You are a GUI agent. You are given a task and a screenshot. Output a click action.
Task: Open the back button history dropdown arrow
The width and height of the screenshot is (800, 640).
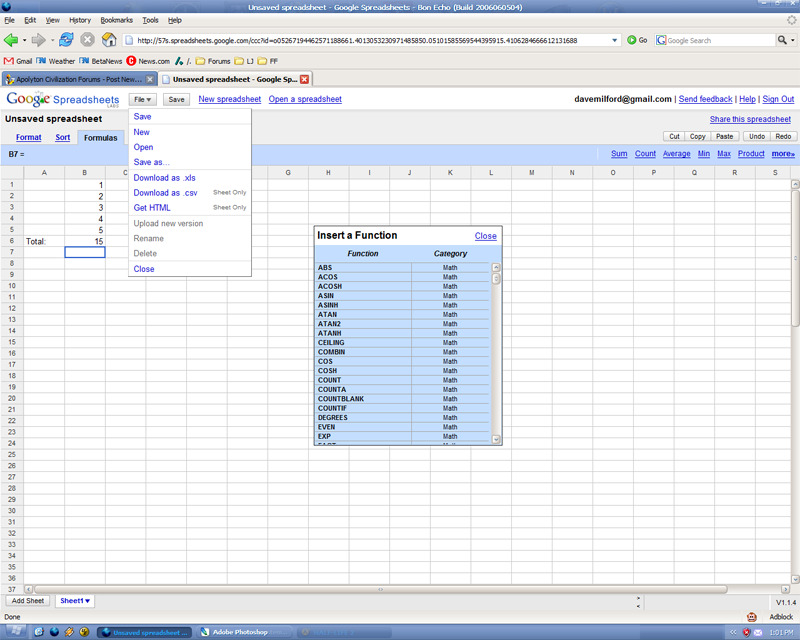(x=24, y=40)
